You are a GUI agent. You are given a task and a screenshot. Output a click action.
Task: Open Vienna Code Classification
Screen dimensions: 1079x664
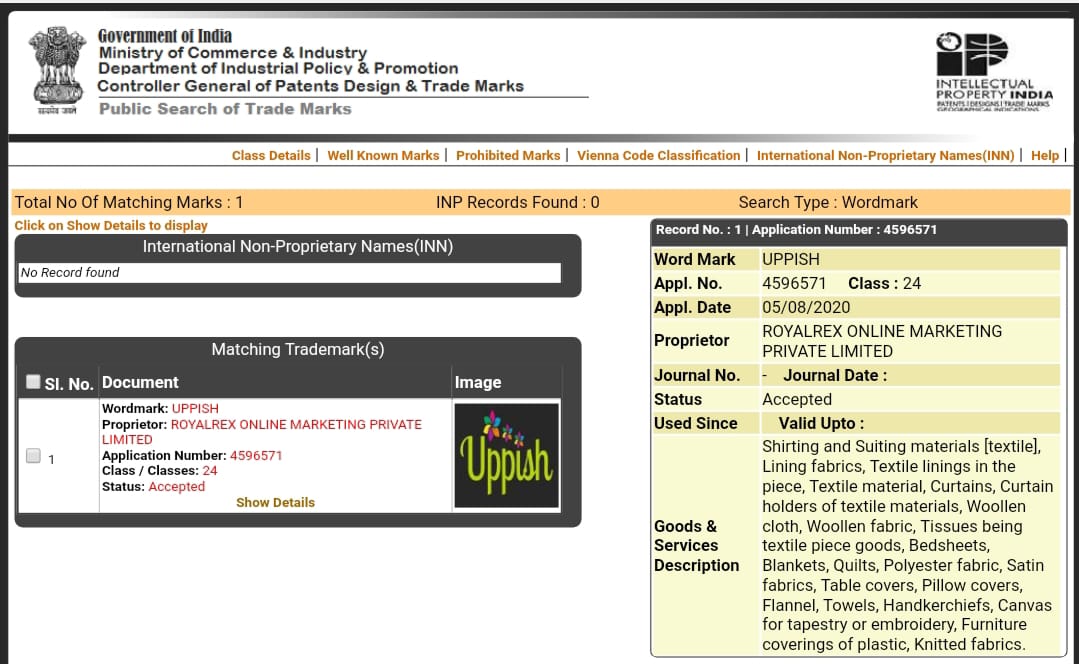(x=659, y=156)
